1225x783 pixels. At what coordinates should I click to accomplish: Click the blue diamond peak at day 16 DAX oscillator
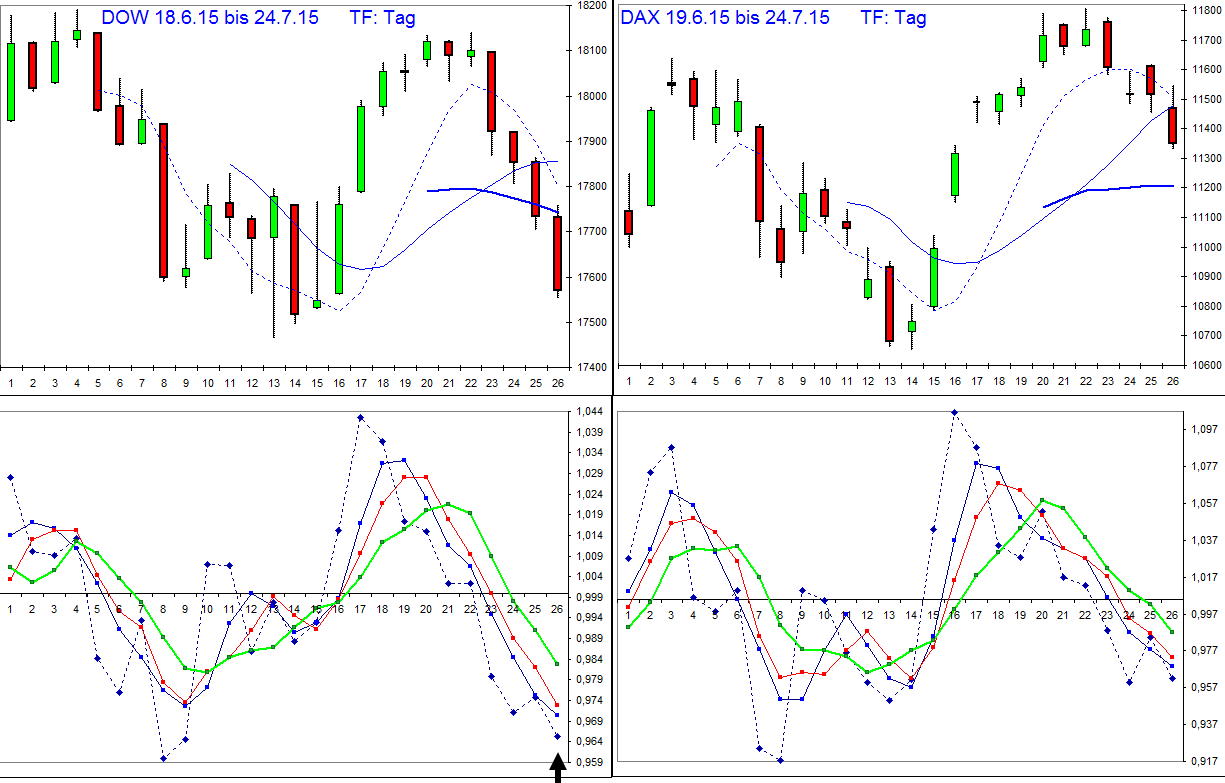(x=956, y=410)
